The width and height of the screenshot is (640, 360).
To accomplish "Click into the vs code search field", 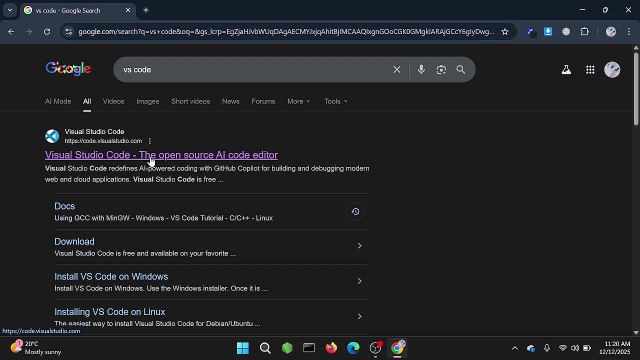I will pyautogui.click(x=253, y=70).
